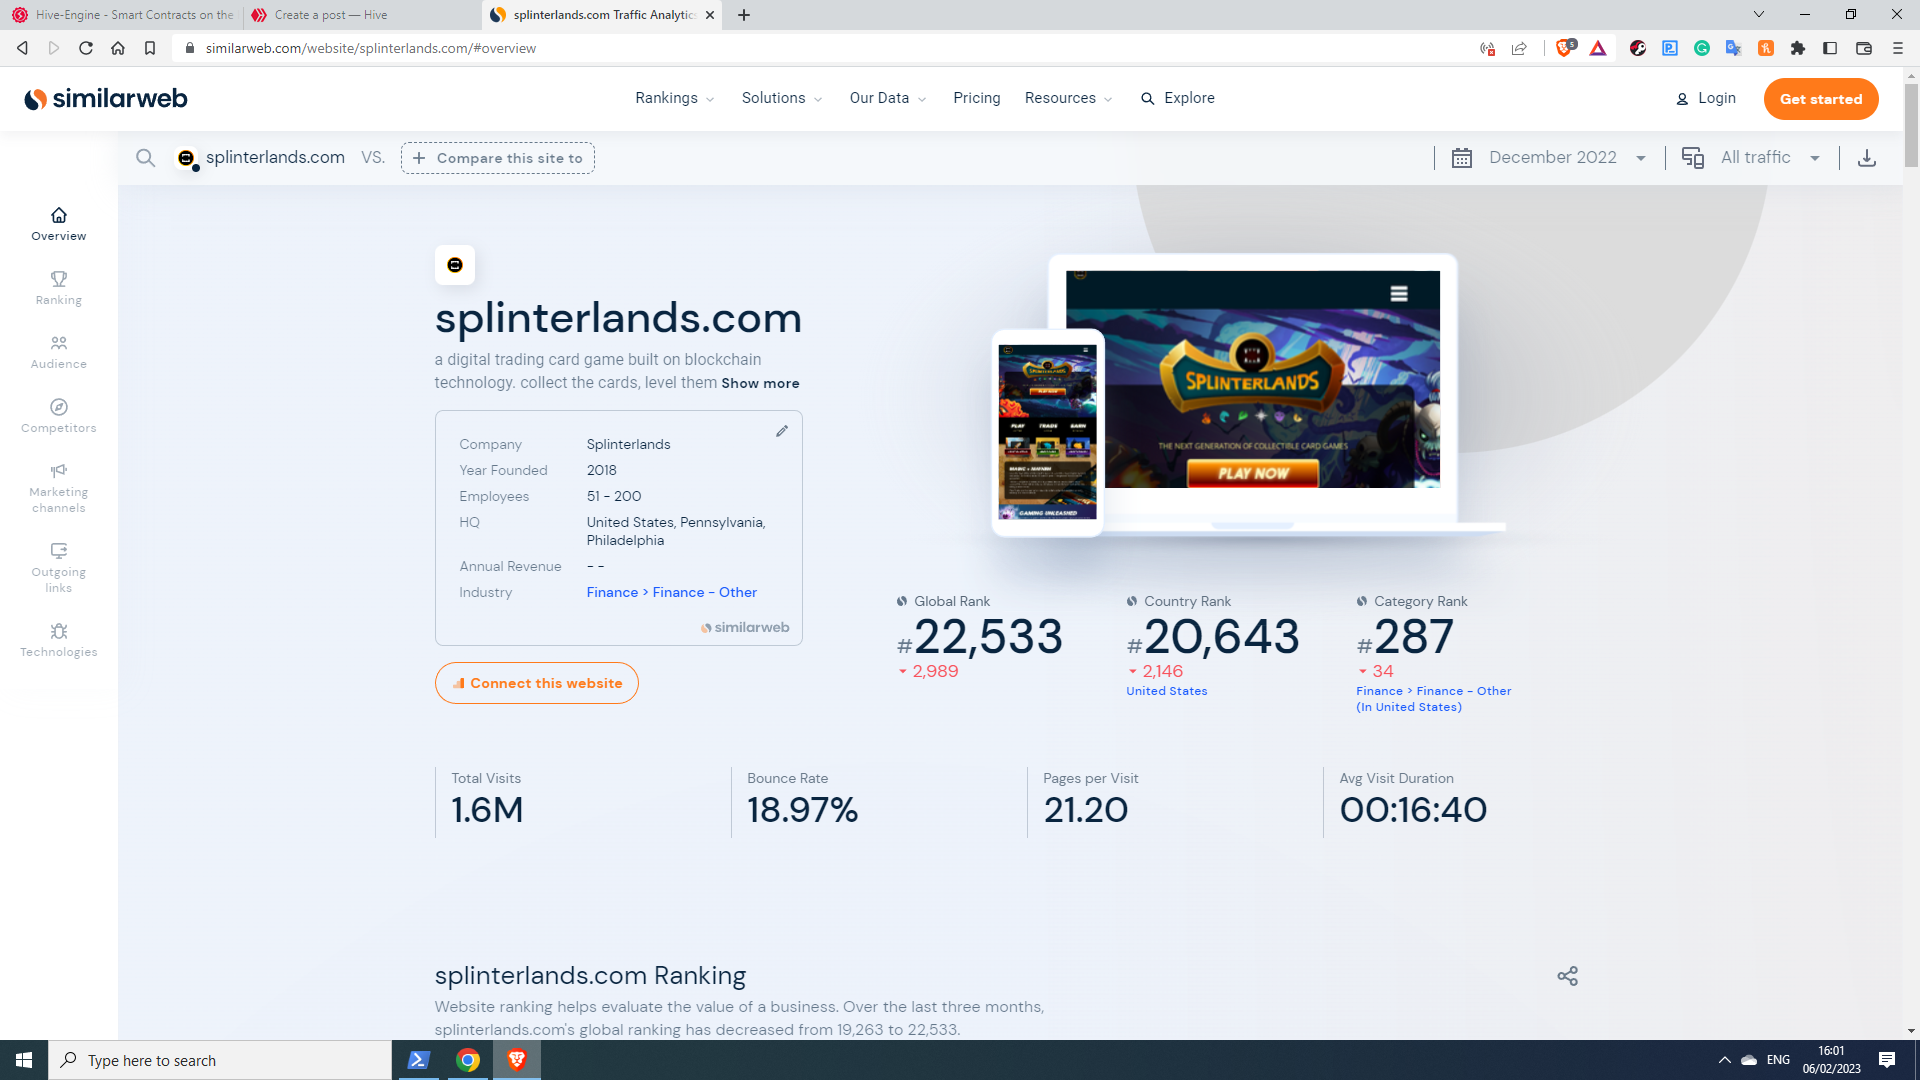
Task: Switch to Hive-Engine Smart Contracts tab
Action: click(x=122, y=15)
